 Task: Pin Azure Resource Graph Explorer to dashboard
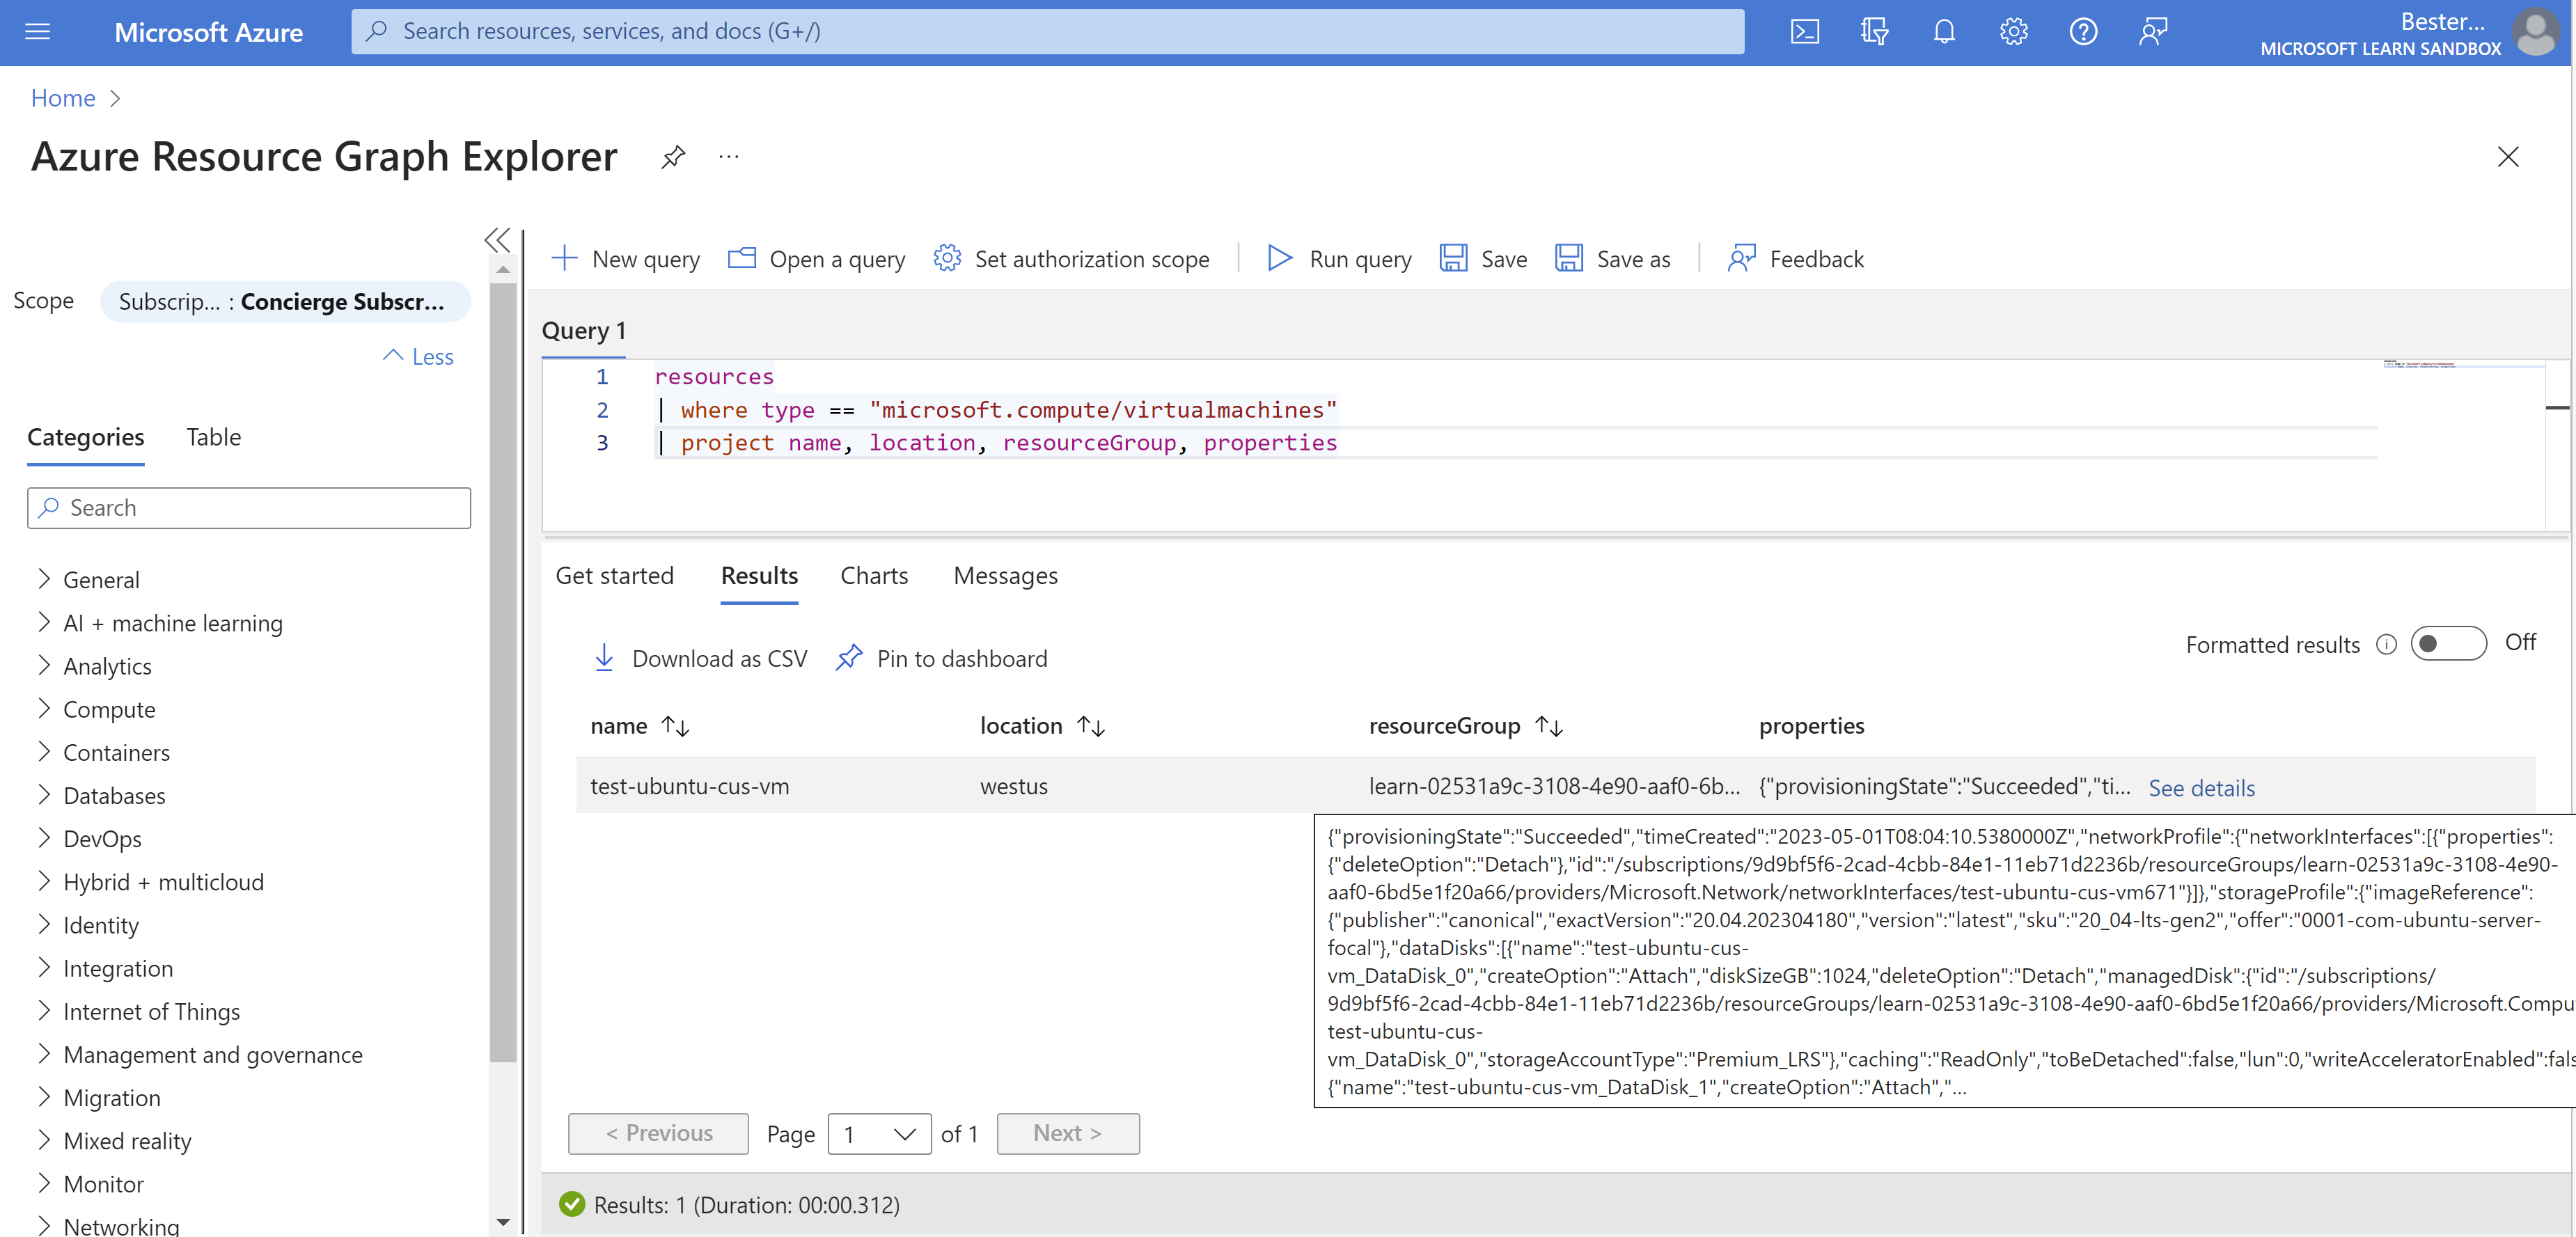pyautogui.click(x=673, y=157)
